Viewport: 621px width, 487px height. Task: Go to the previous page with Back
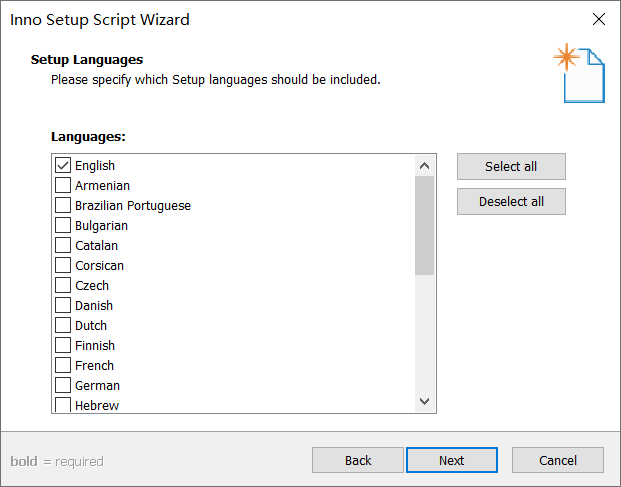tap(358, 460)
